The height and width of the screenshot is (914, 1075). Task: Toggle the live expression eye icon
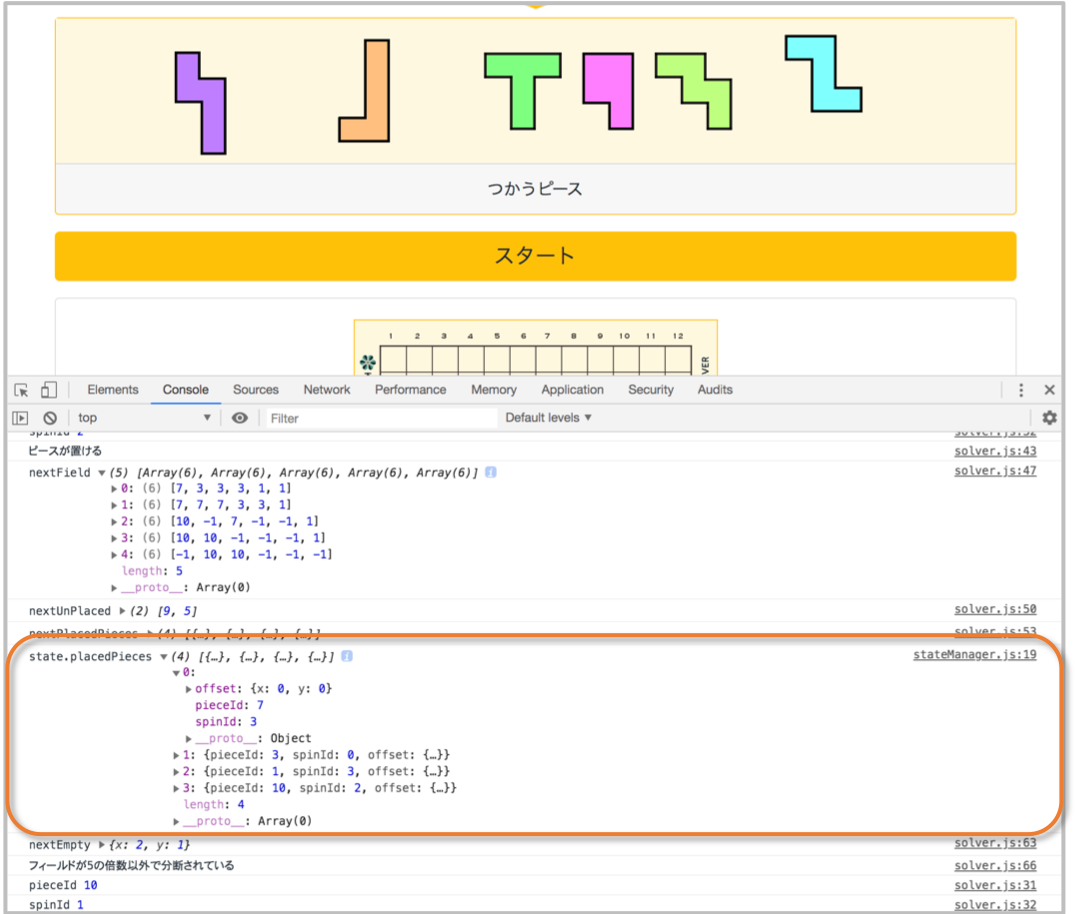point(239,418)
